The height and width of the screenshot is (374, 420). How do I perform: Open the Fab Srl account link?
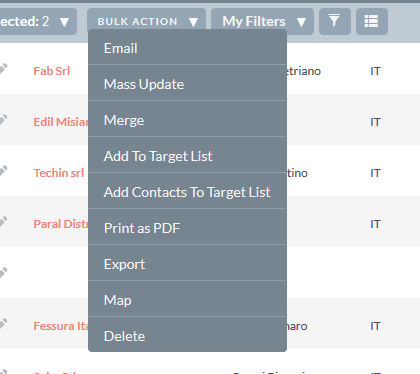[x=52, y=71]
